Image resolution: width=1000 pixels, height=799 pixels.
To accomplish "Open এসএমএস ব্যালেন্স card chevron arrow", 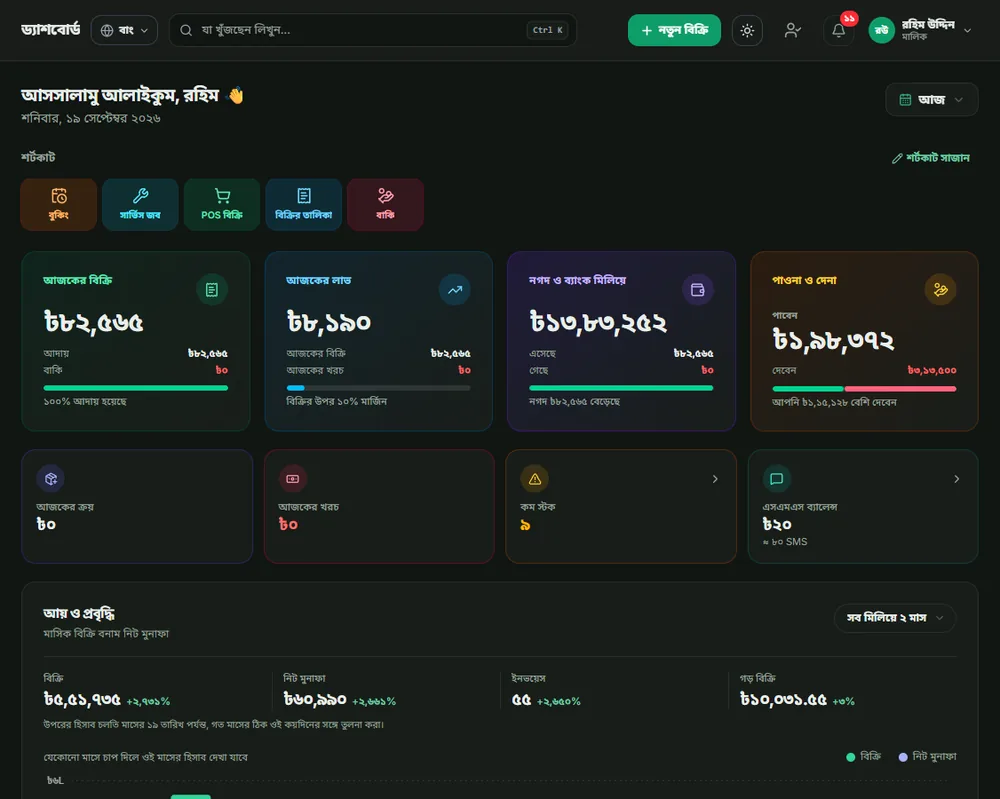I will 957,479.
